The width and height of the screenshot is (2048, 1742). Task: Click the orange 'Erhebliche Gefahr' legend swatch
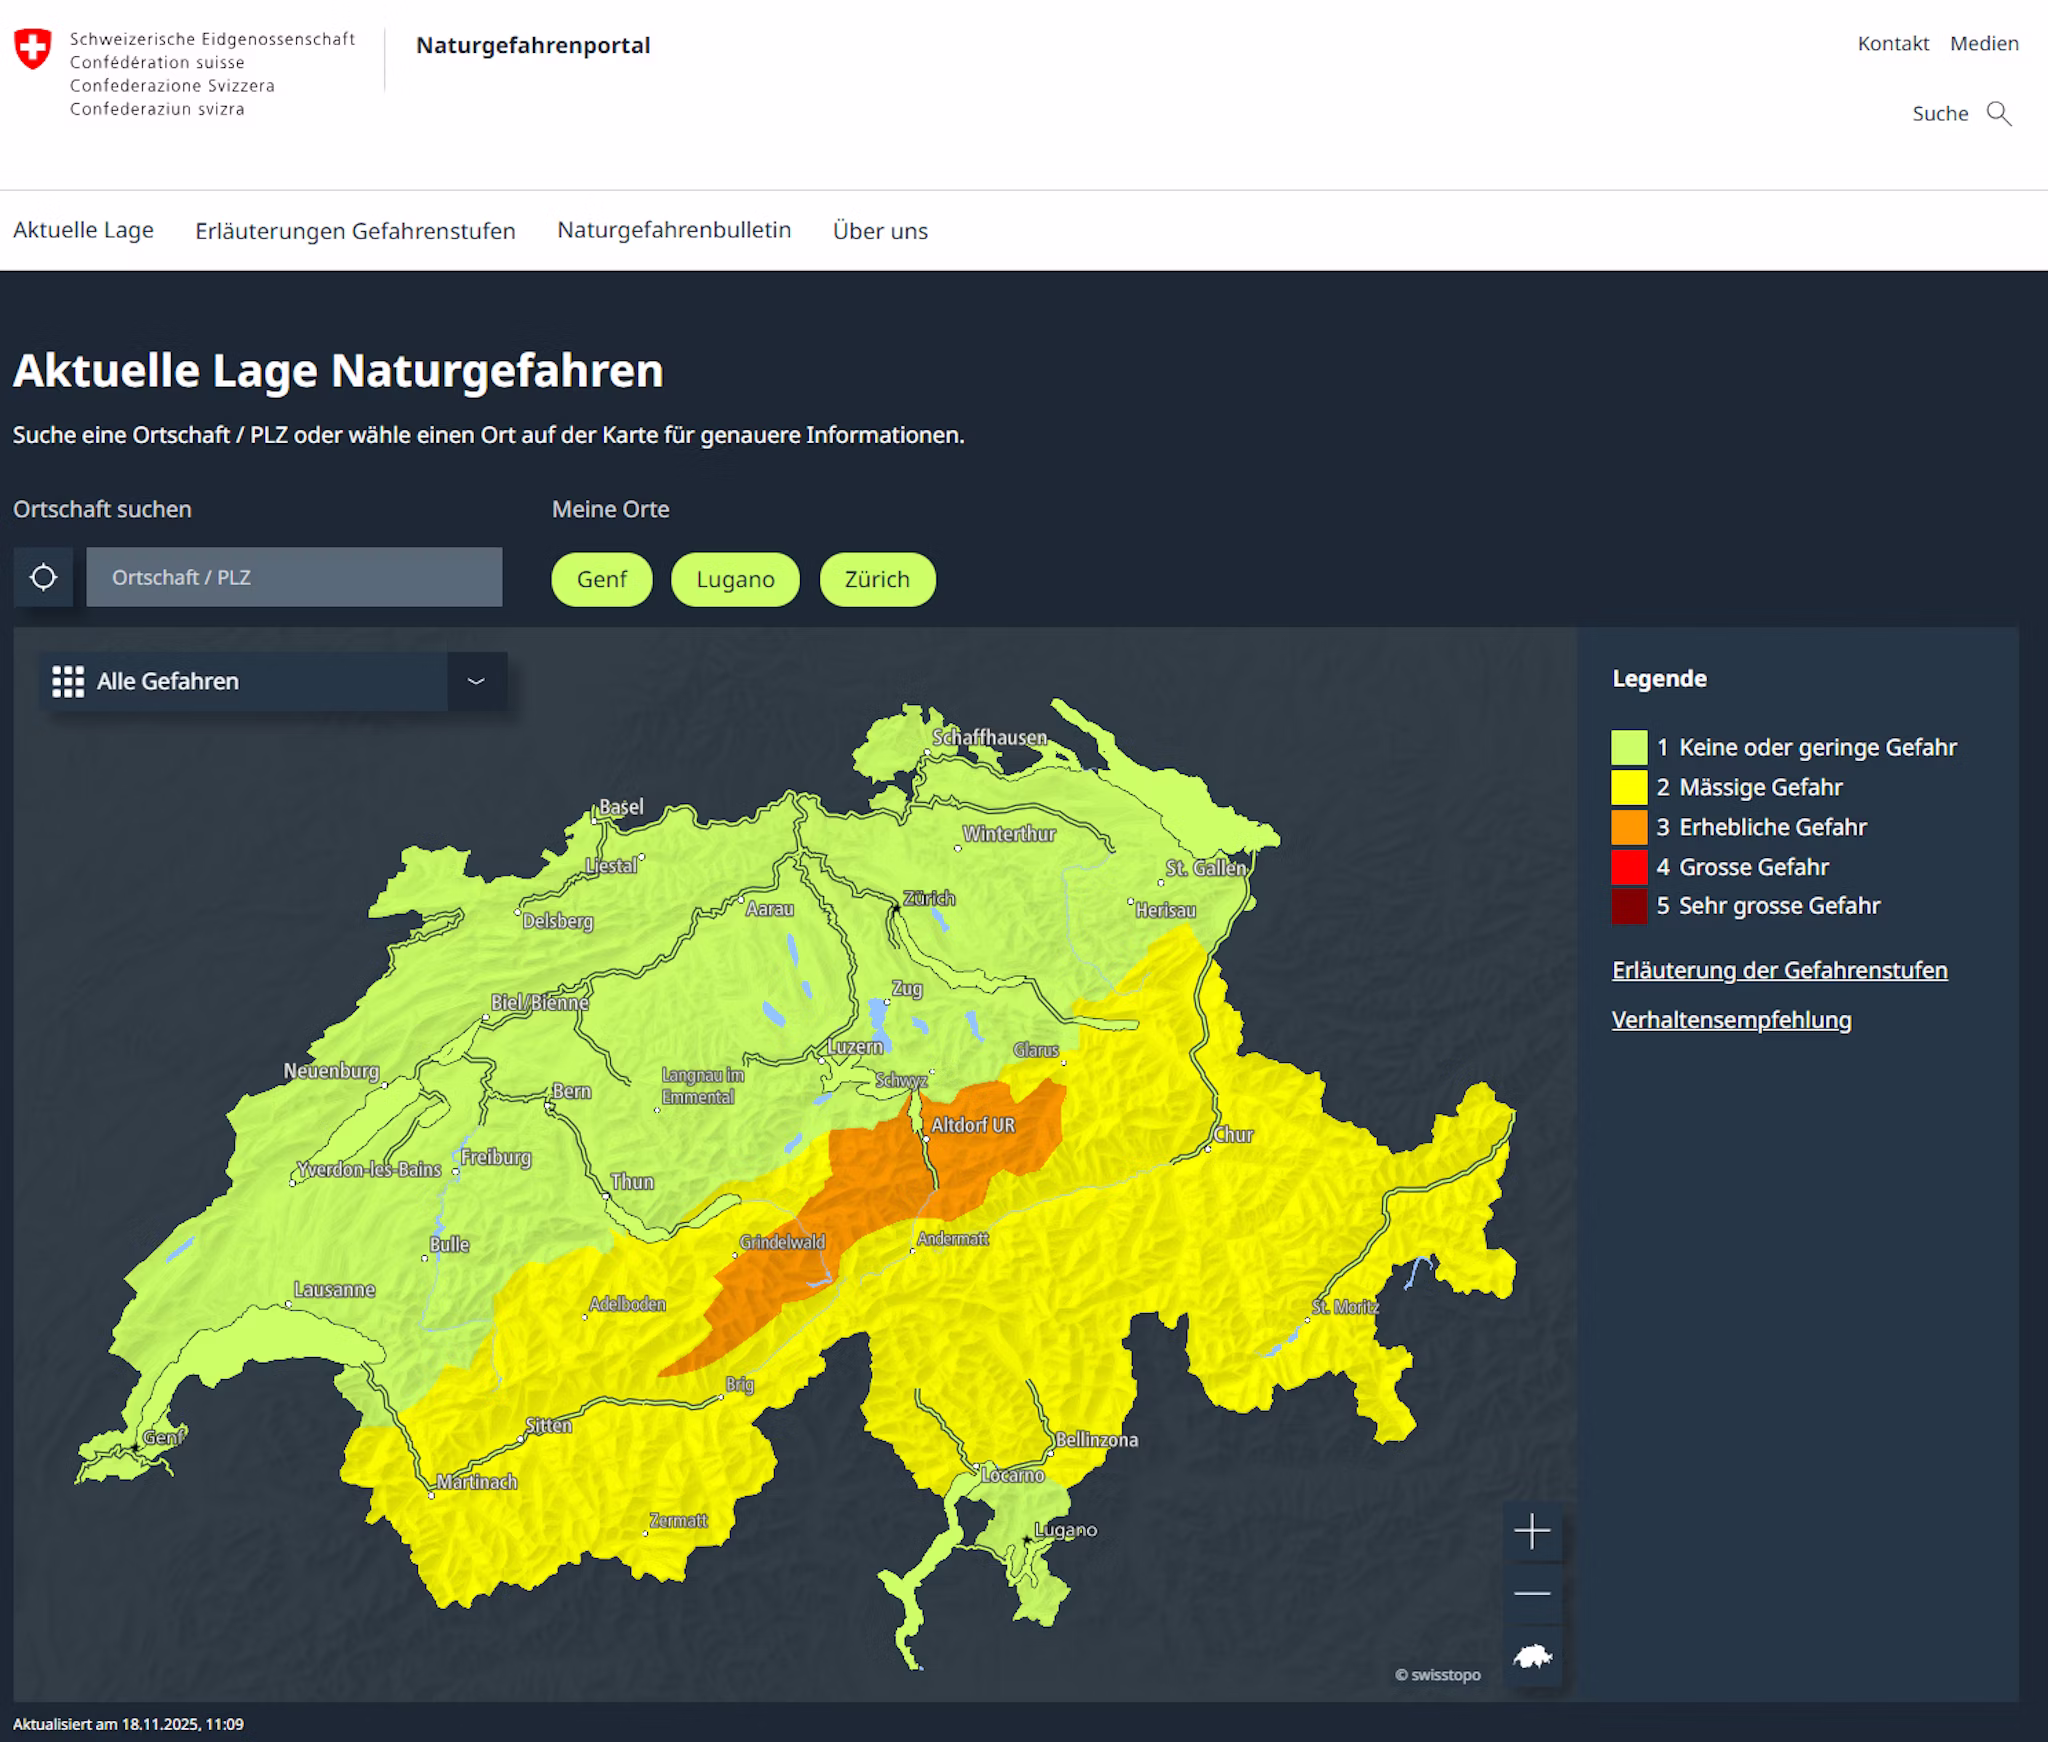pyautogui.click(x=1632, y=827)
